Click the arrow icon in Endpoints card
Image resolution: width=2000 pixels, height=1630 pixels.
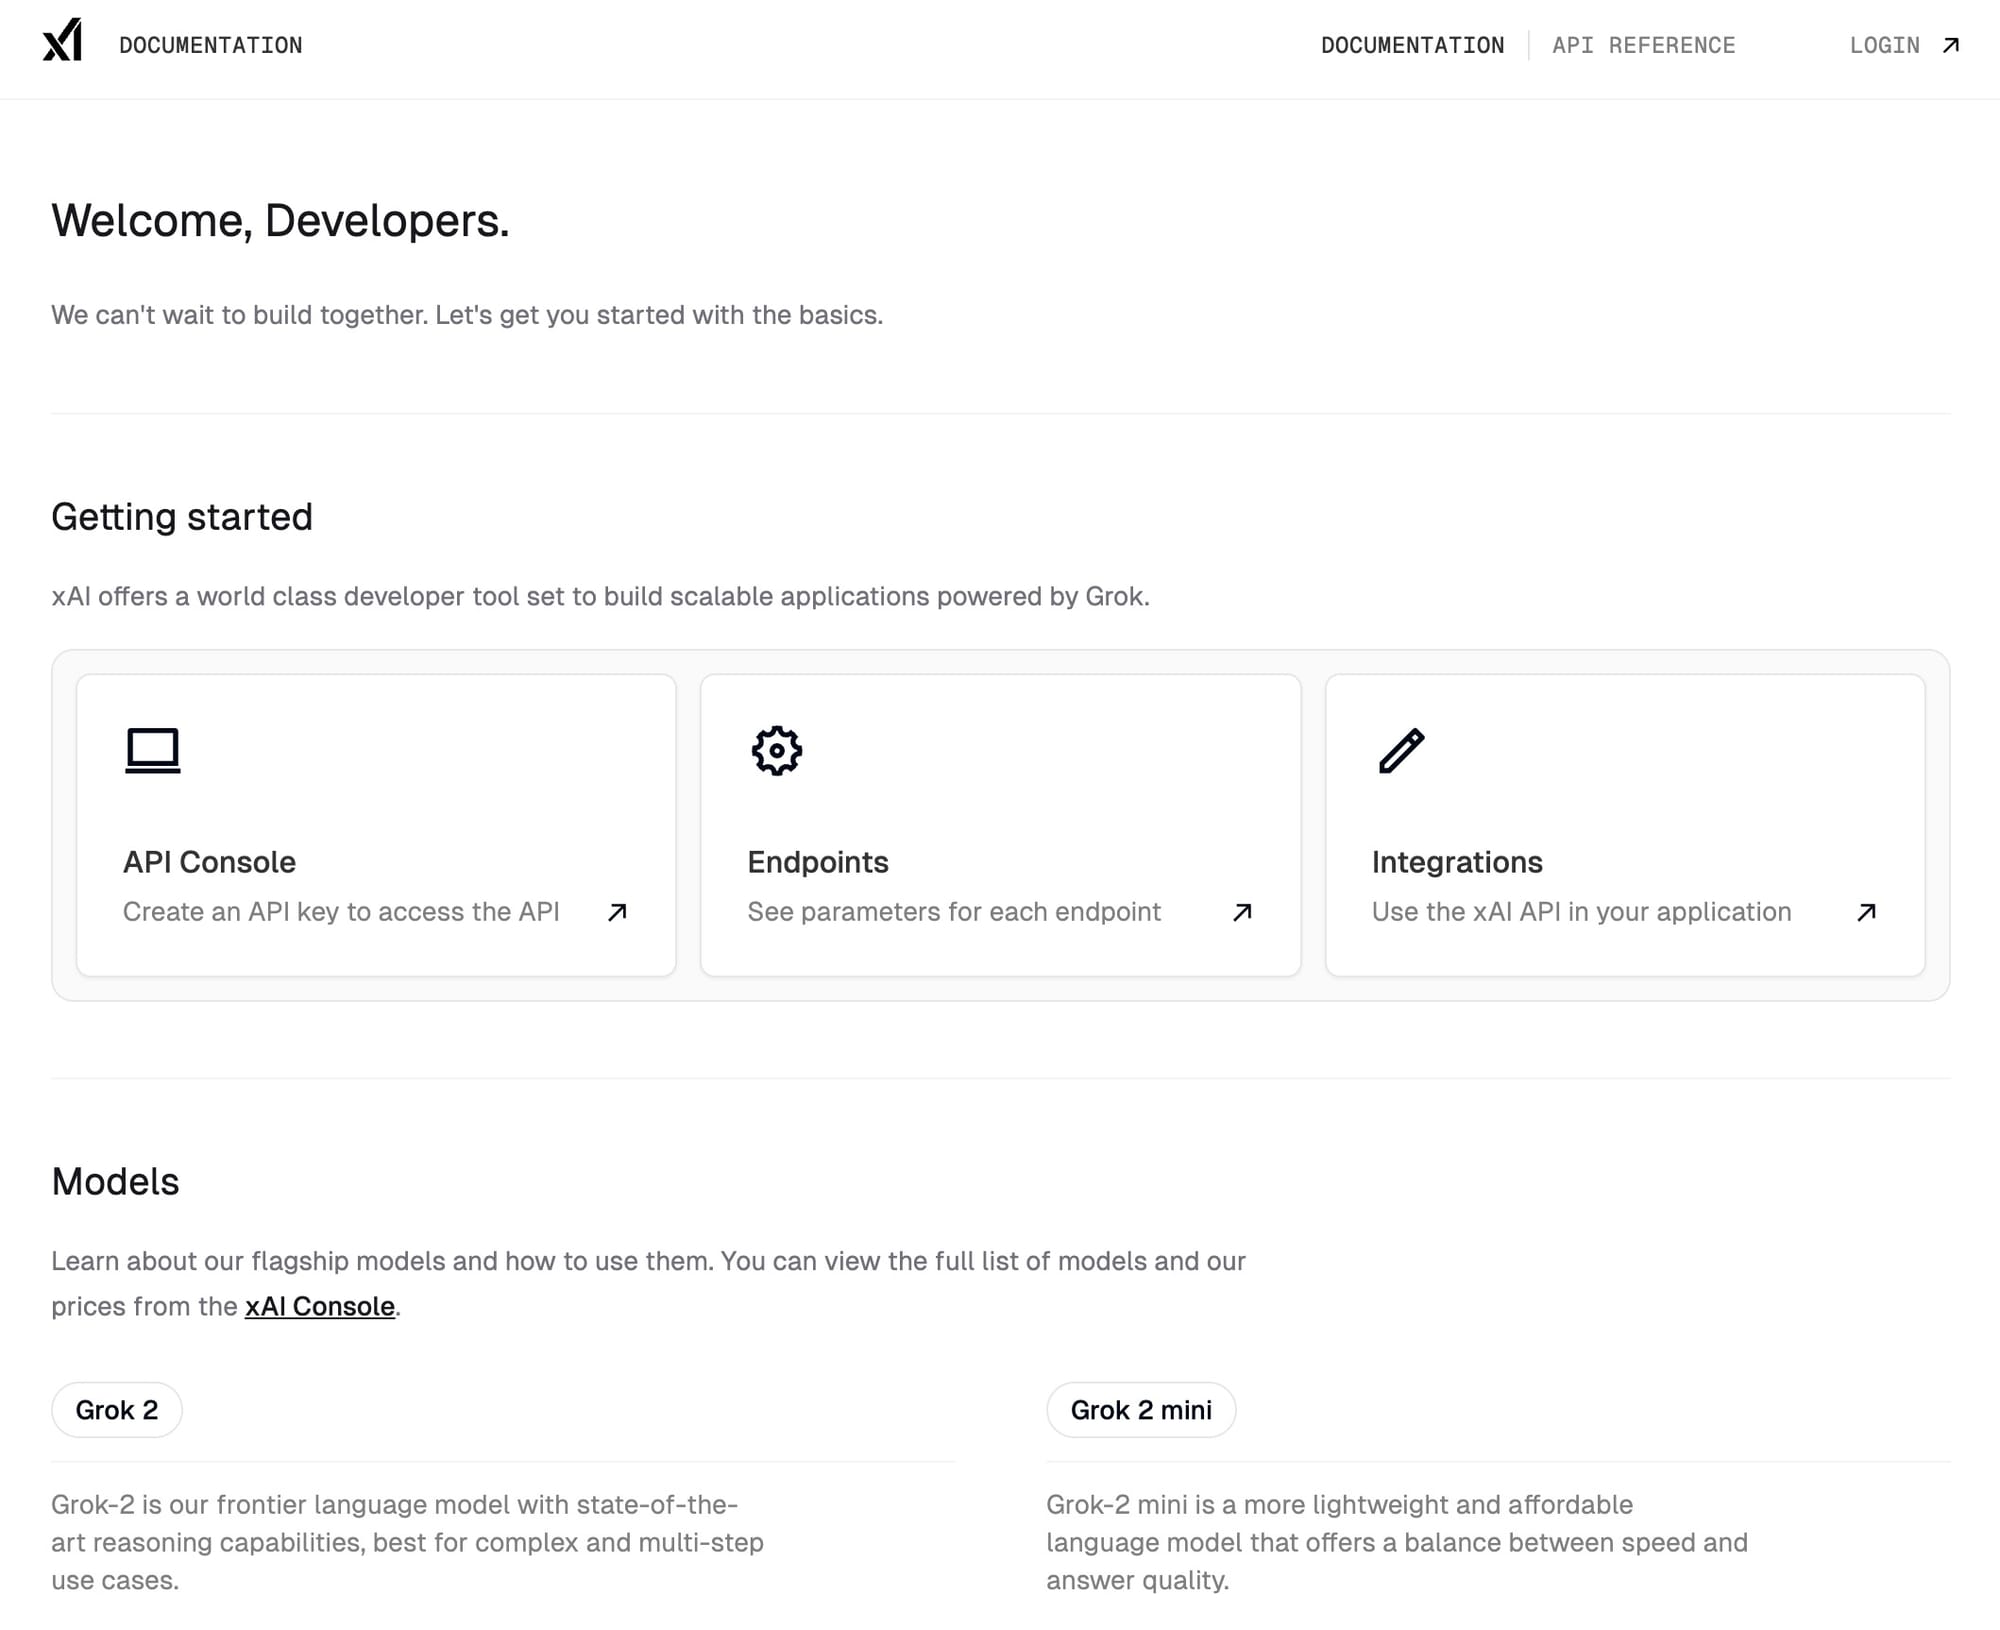click(x=1242, y=912)
